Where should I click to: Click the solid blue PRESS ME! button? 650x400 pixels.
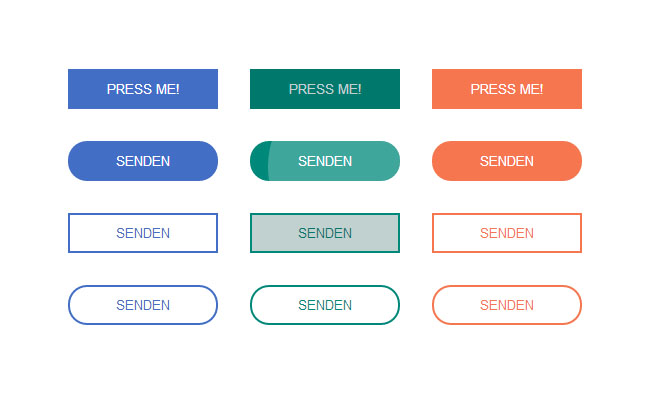point(143,89)
